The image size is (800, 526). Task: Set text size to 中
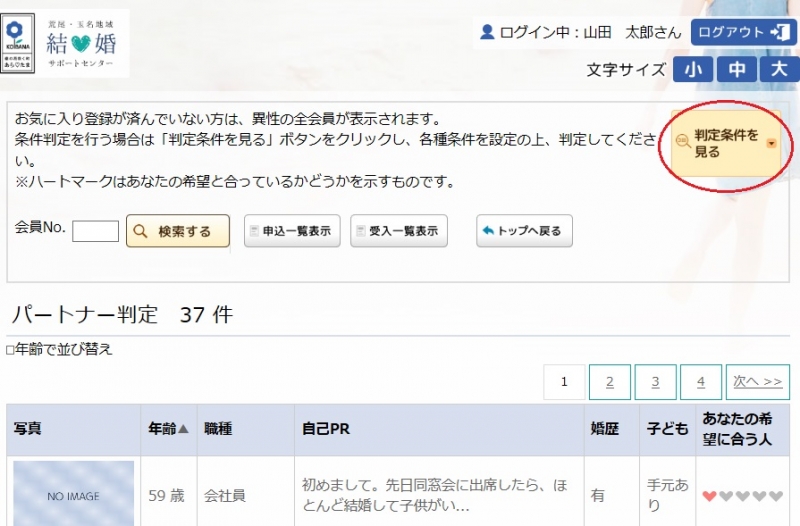[x=736, y=69]
